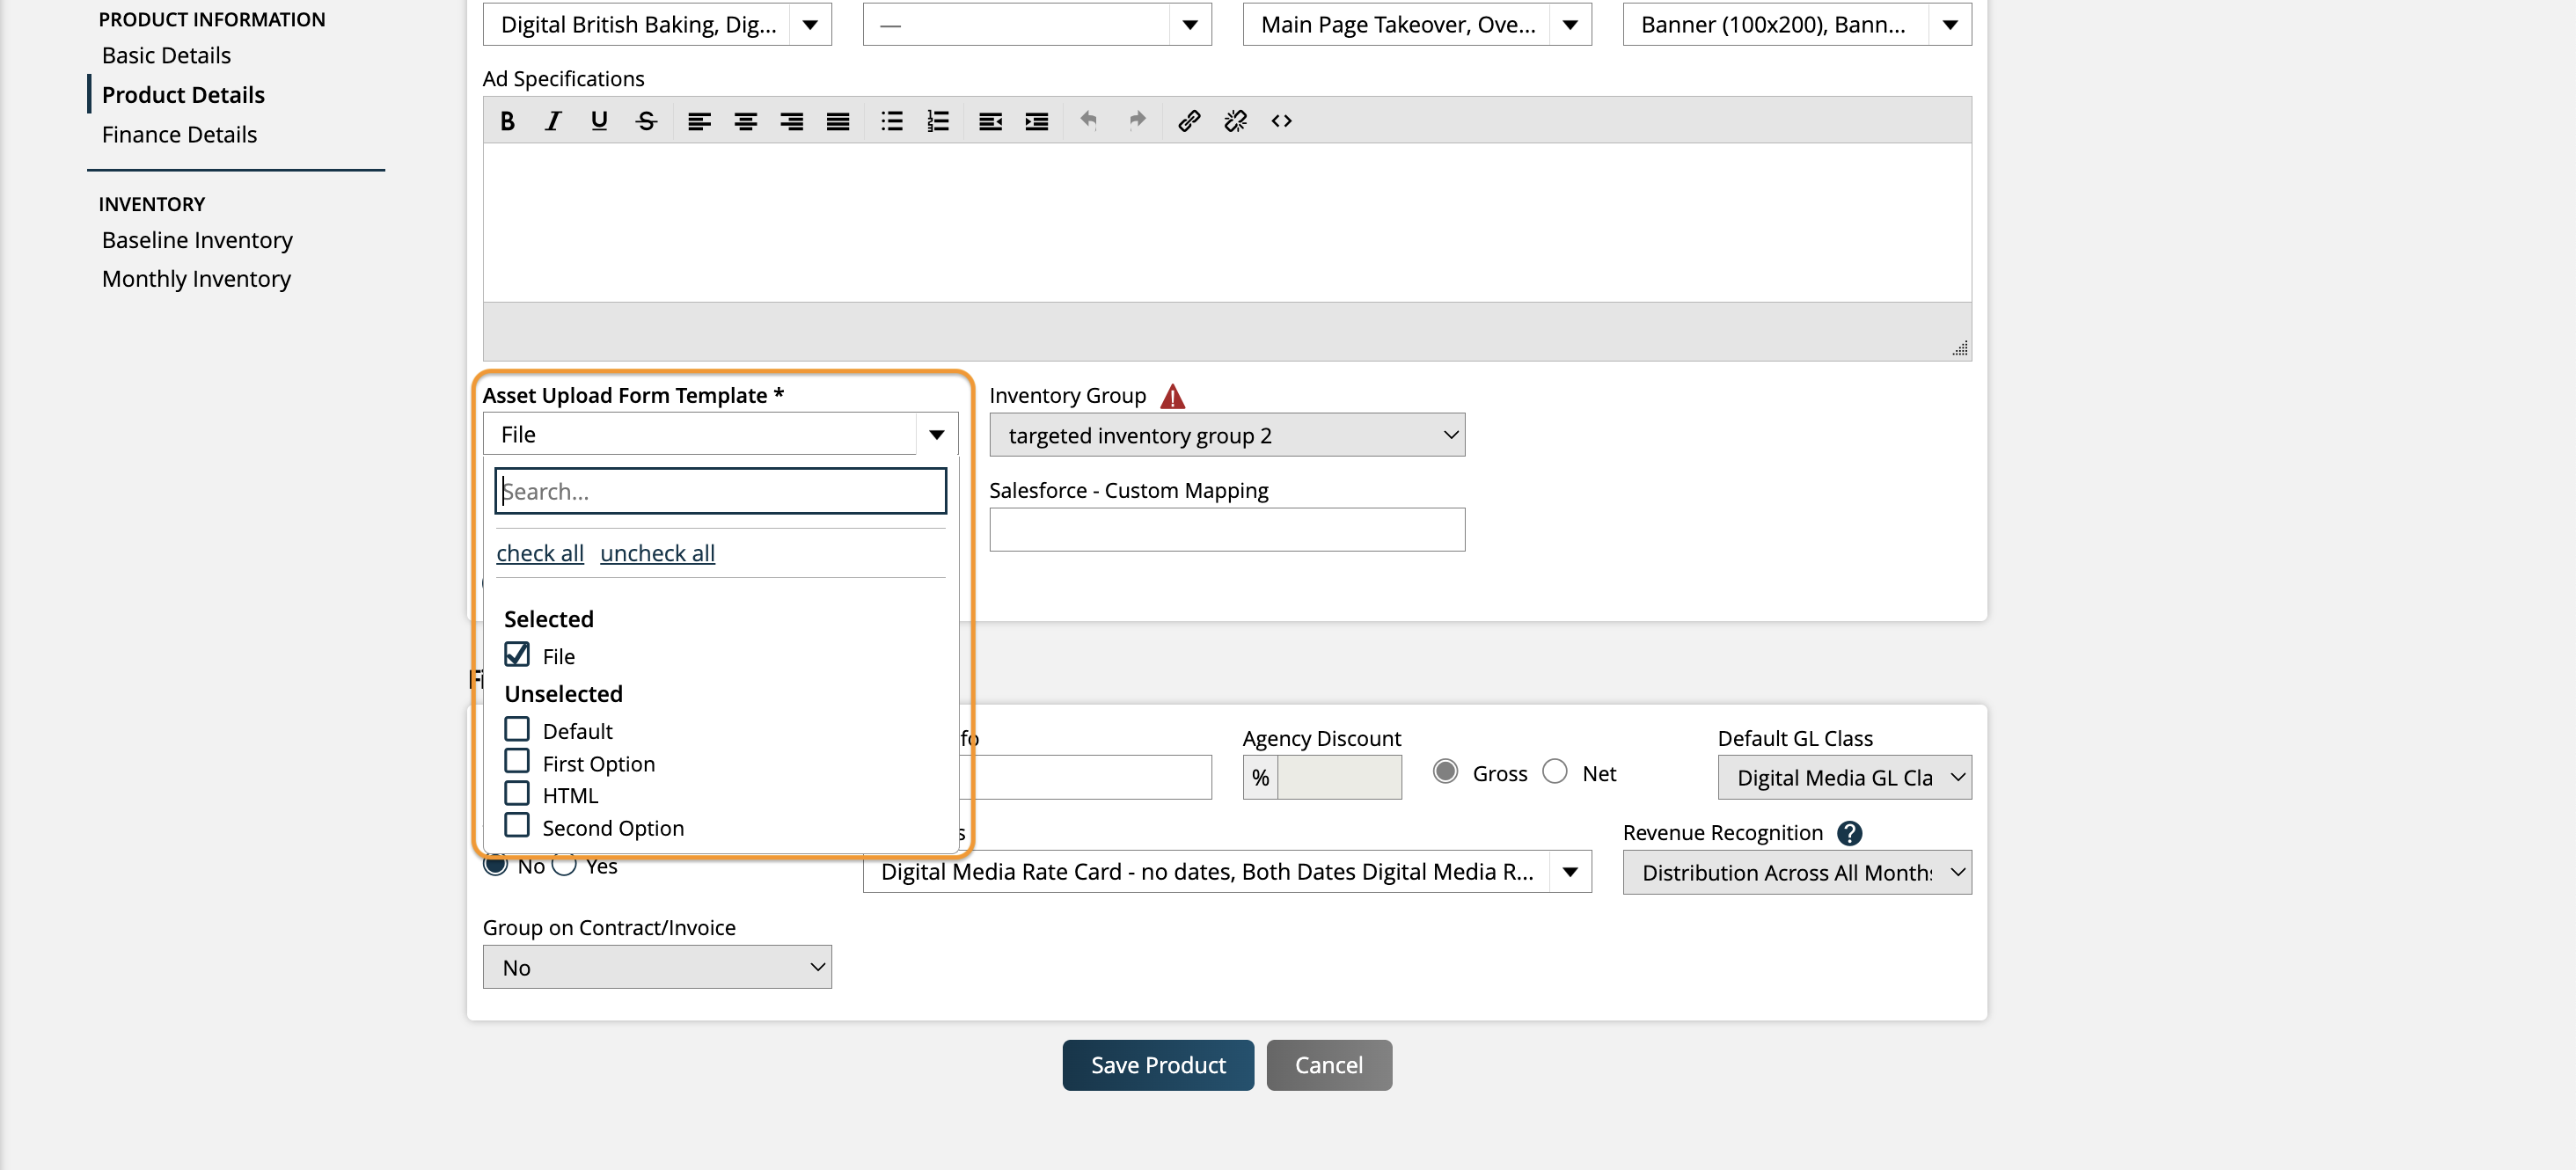Image resolution: width=2576 pixels, height=1170 pixels.
Task: Go to Finance Details section
Action: (x=179, y=134)
